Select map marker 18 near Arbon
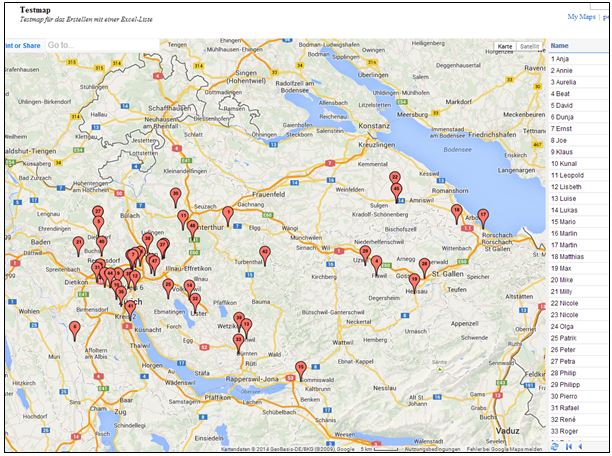Viewport: 612px width, 456px height. [456, 213]
